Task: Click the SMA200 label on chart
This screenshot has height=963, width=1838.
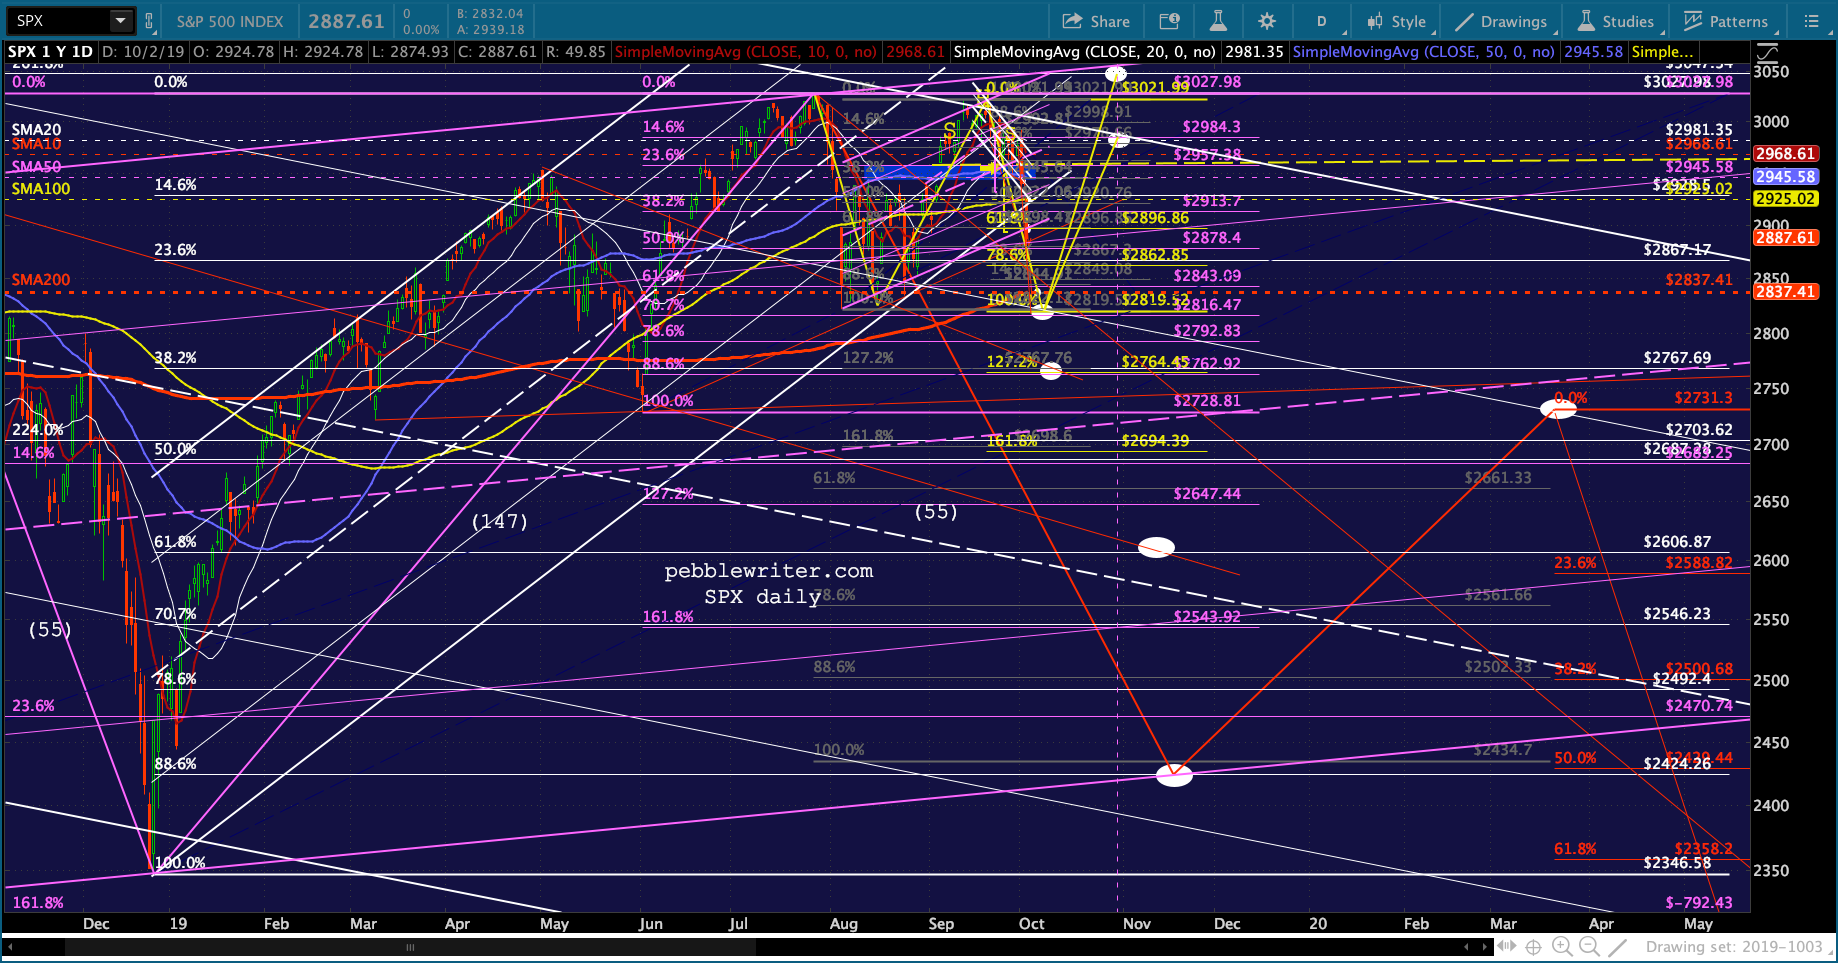Action: (41, 280)
